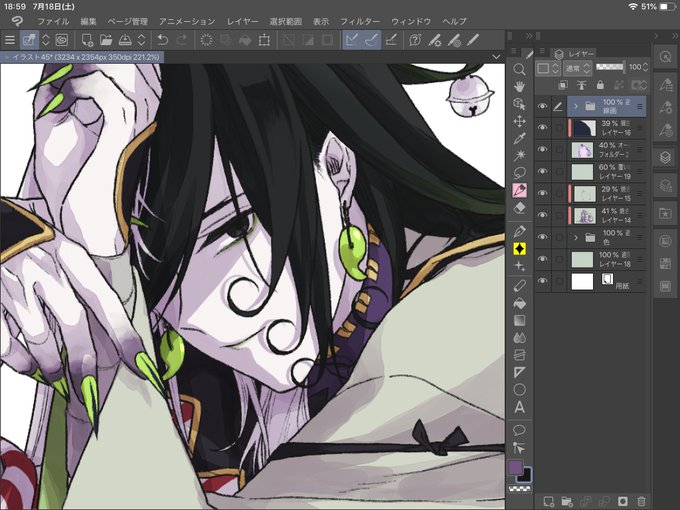Toggle visibility of layer レイヤー 18
The width and height of the screenshot is (680, 510).
(x=543, y=259)
